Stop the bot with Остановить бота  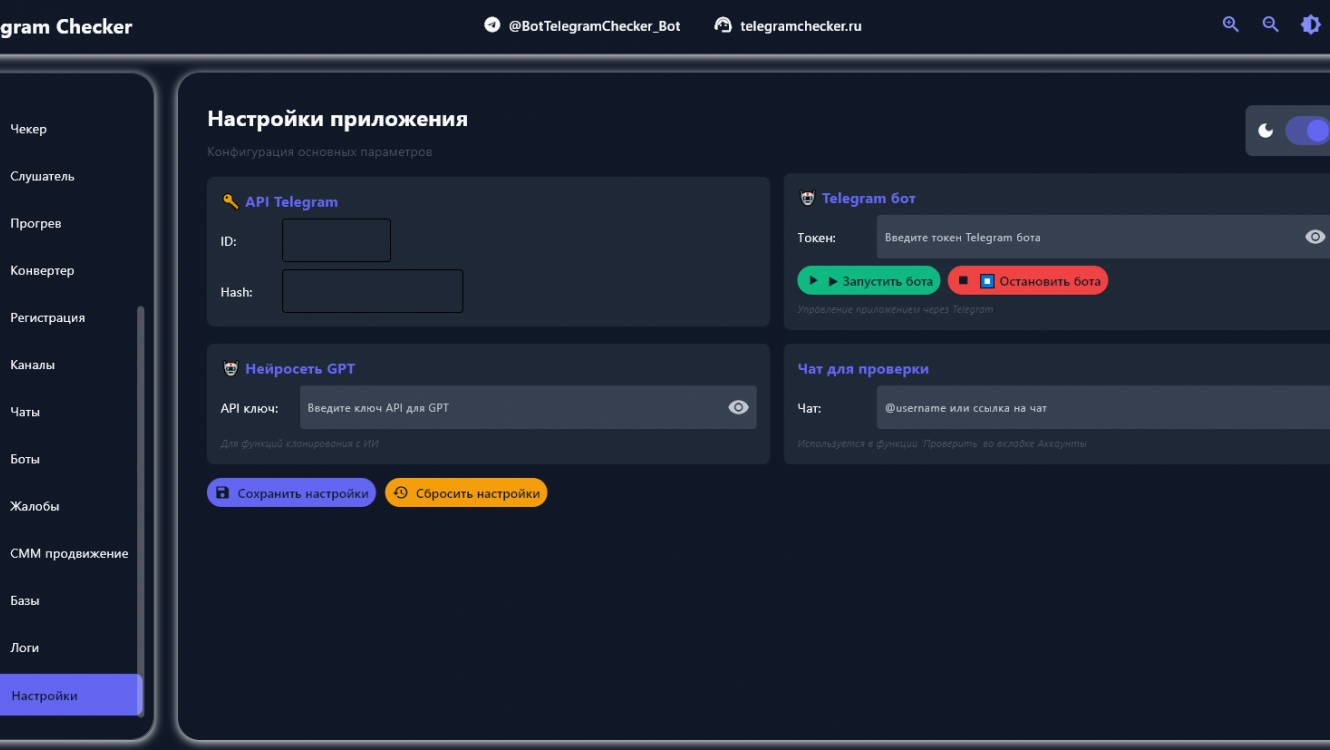(1028, 281)
